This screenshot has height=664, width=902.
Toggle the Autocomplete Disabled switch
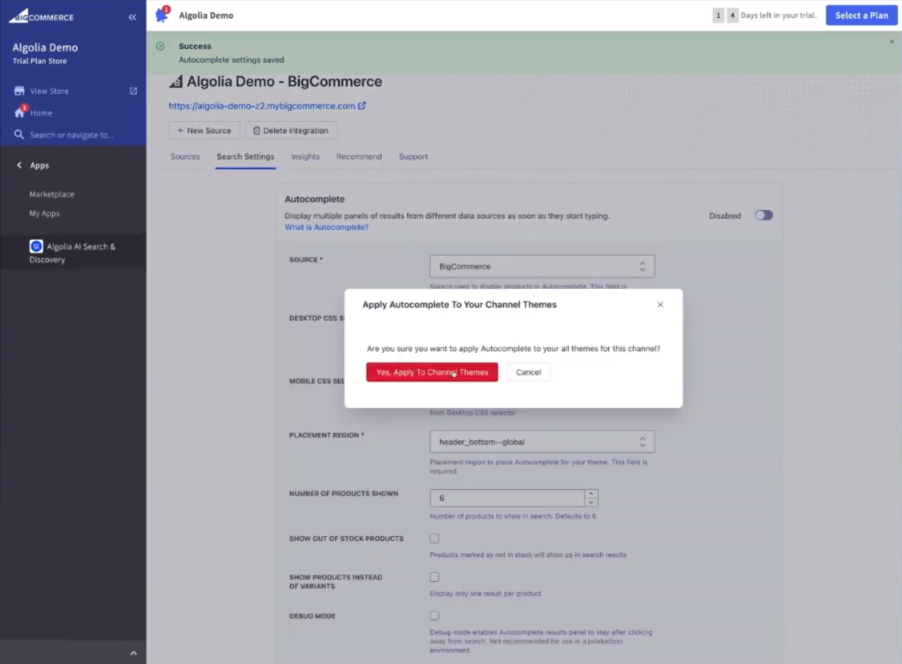pos(764,215)
